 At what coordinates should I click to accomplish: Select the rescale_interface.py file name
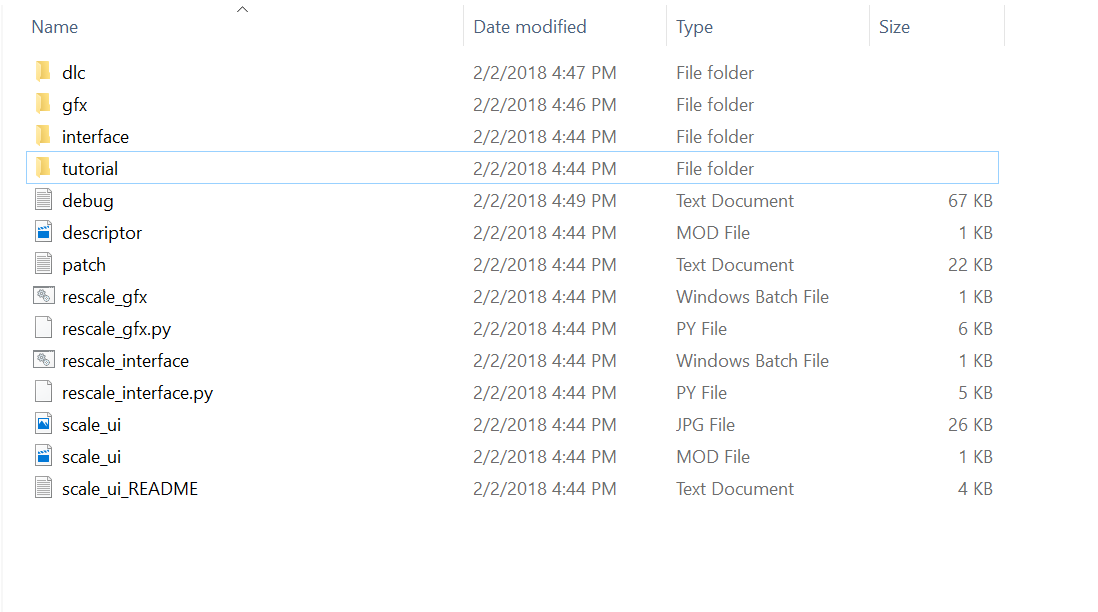point(137,393)
